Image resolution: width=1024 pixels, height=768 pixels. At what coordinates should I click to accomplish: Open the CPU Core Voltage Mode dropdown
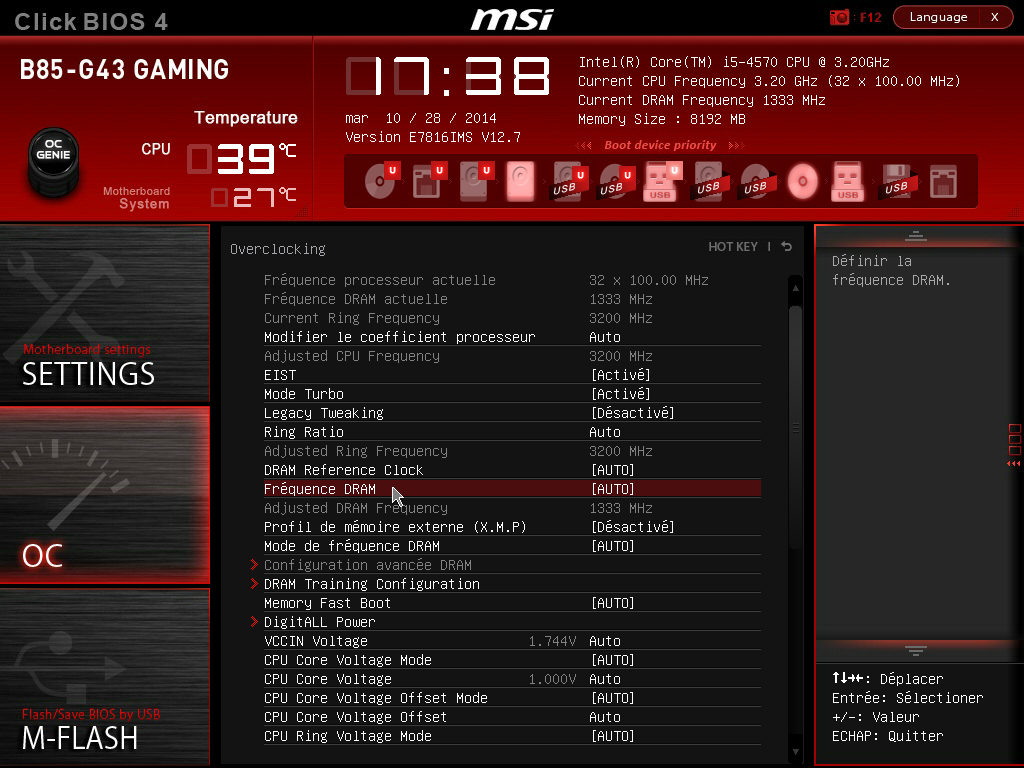point(512,660)
